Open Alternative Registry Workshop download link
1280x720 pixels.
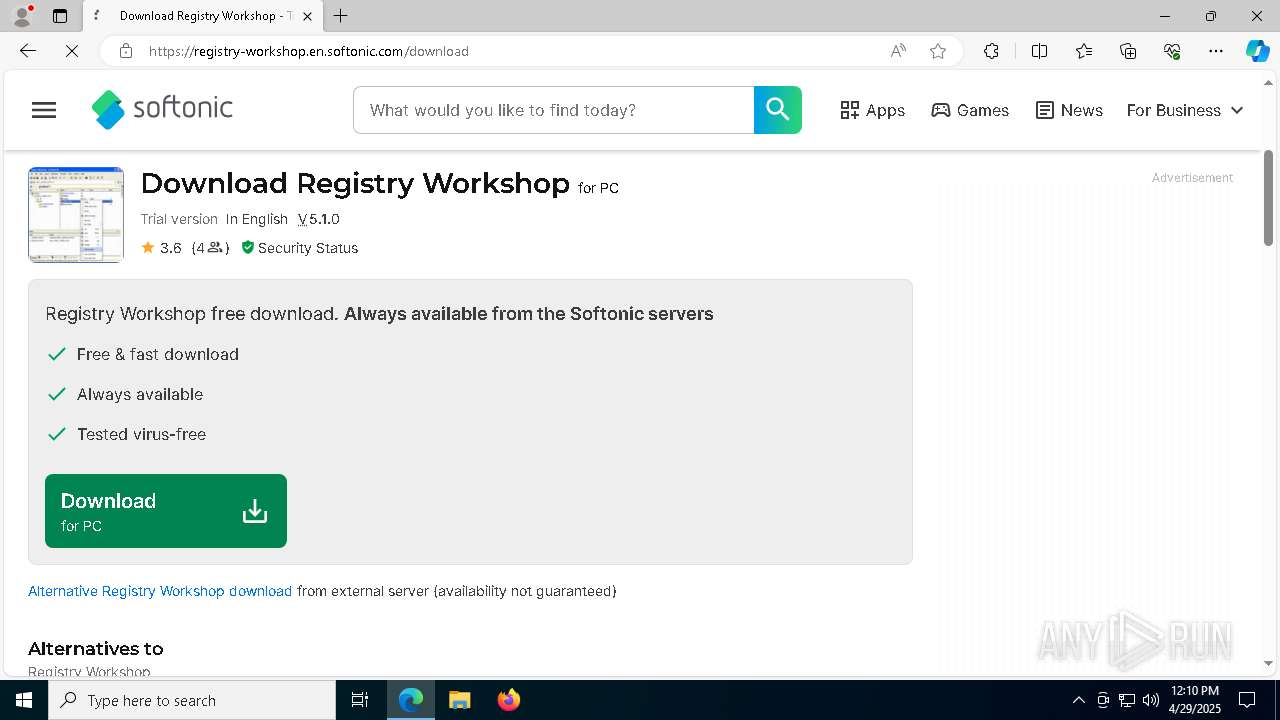[x=160, y=591]
